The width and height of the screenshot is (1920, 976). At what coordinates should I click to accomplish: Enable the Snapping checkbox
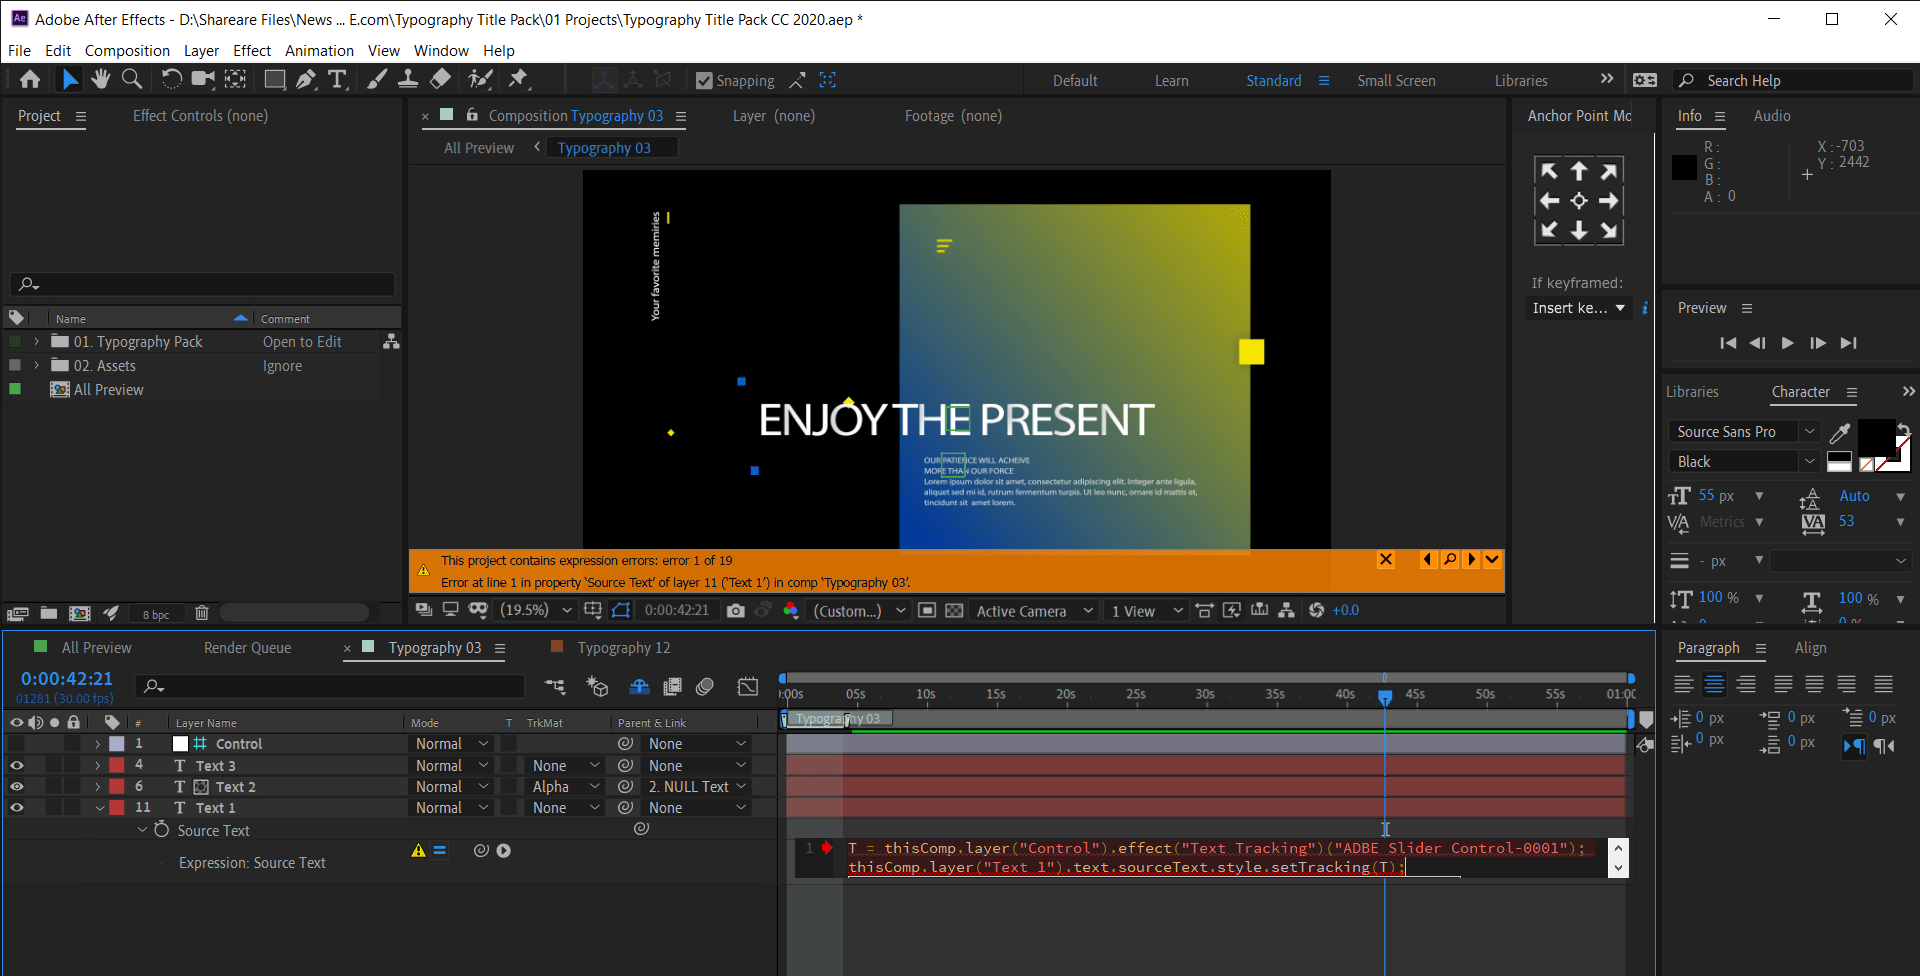[702, 80]
